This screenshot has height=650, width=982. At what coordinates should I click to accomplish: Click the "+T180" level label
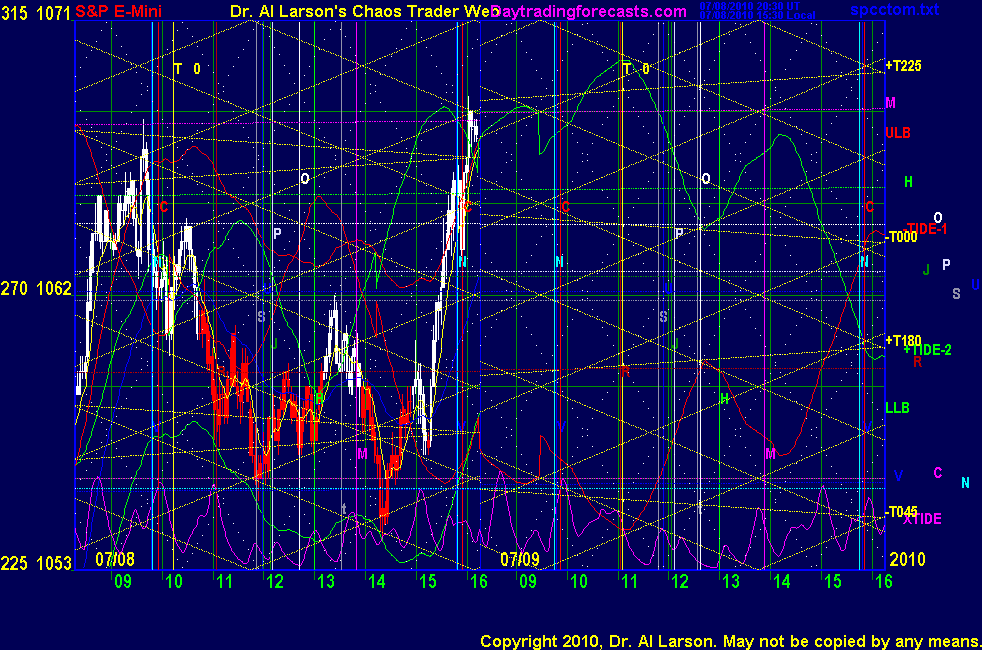903,341
